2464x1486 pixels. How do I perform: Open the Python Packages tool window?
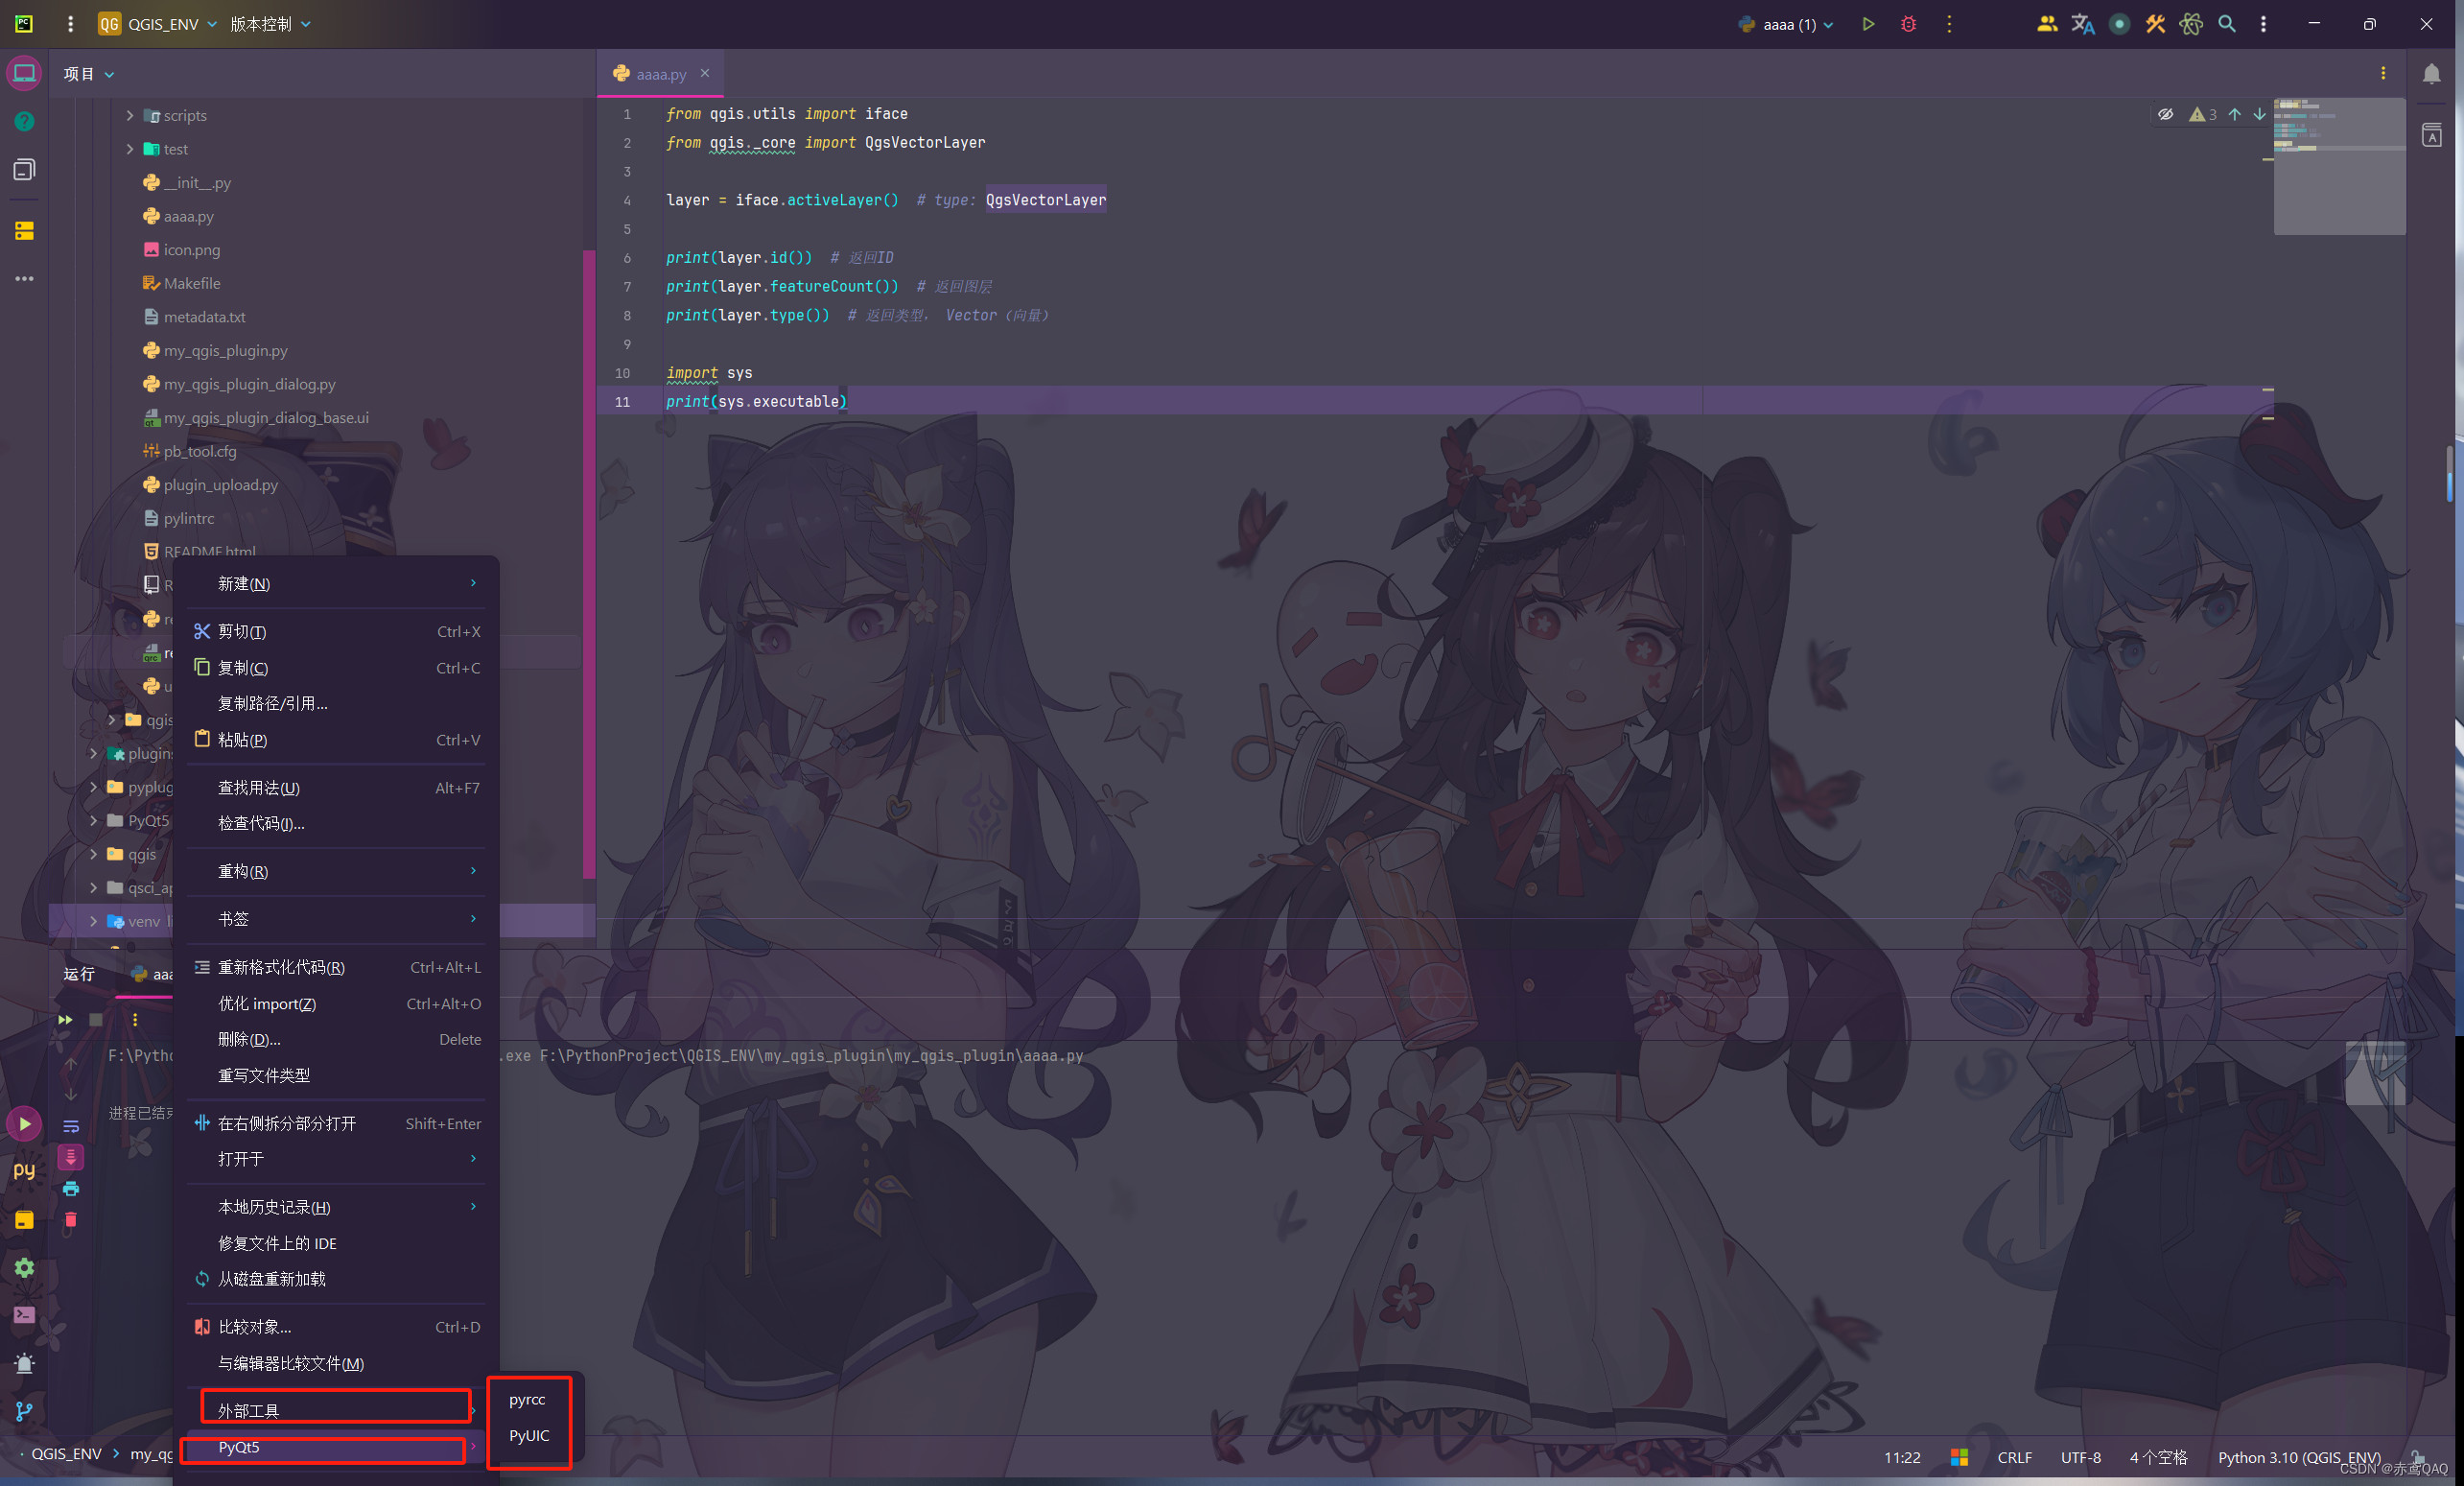pyautogui.click(x=24, y=1220)
